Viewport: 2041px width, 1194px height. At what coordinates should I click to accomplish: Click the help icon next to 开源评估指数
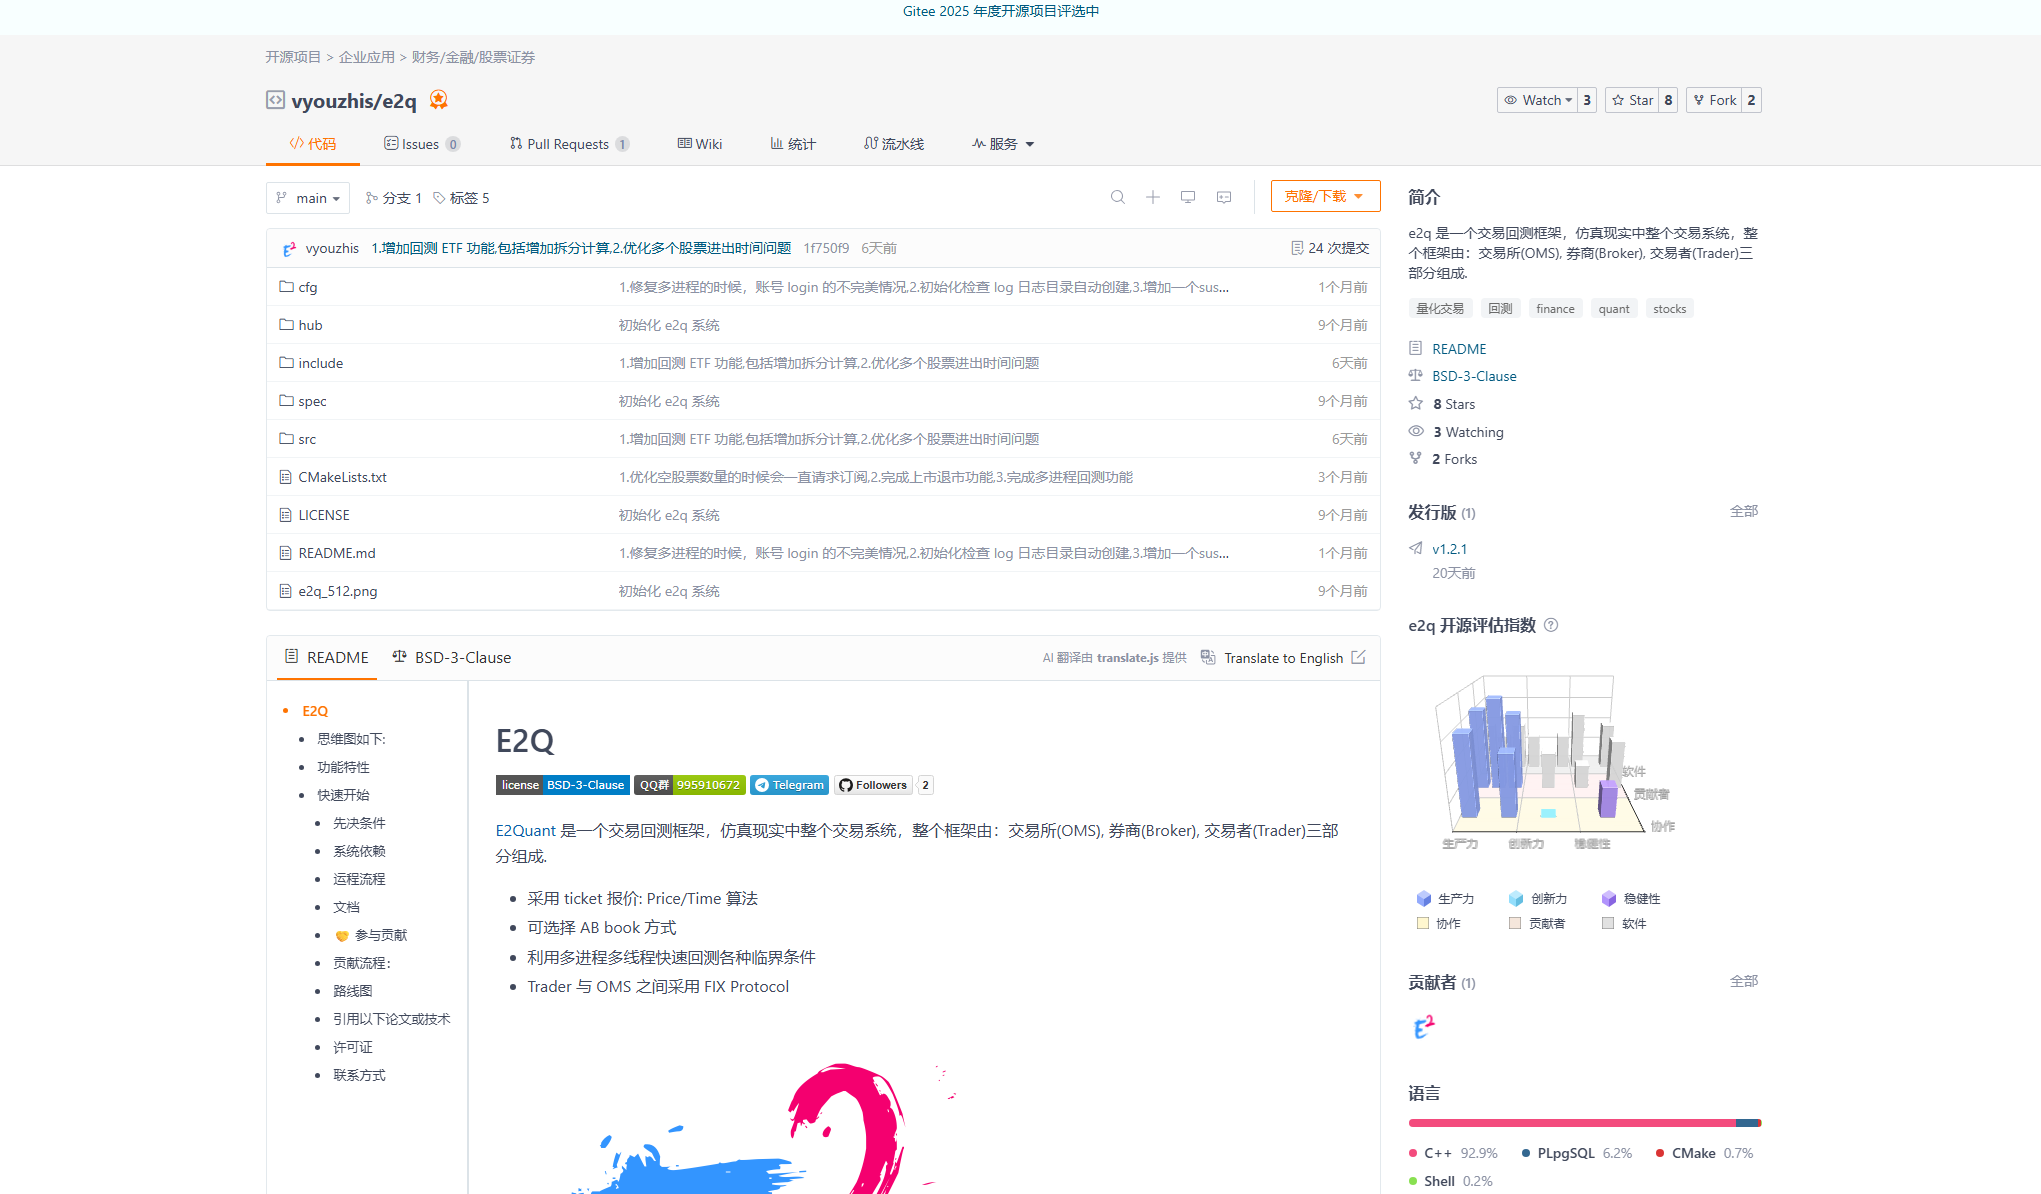pyautogui.click(x=1551, y=625)
